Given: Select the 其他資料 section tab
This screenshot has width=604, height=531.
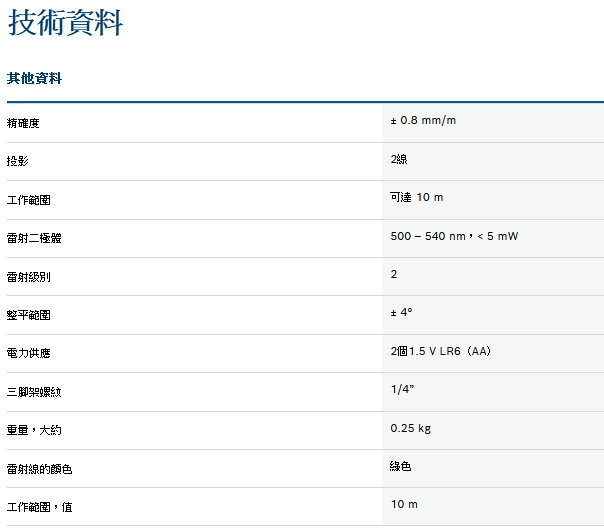Looking at the screenshot, I should click(x=34, y=78).
